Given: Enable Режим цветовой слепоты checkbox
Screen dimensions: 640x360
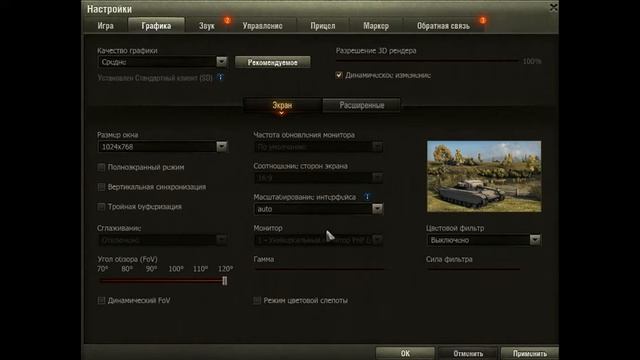Looking at the screenshot, I should 257,300.
